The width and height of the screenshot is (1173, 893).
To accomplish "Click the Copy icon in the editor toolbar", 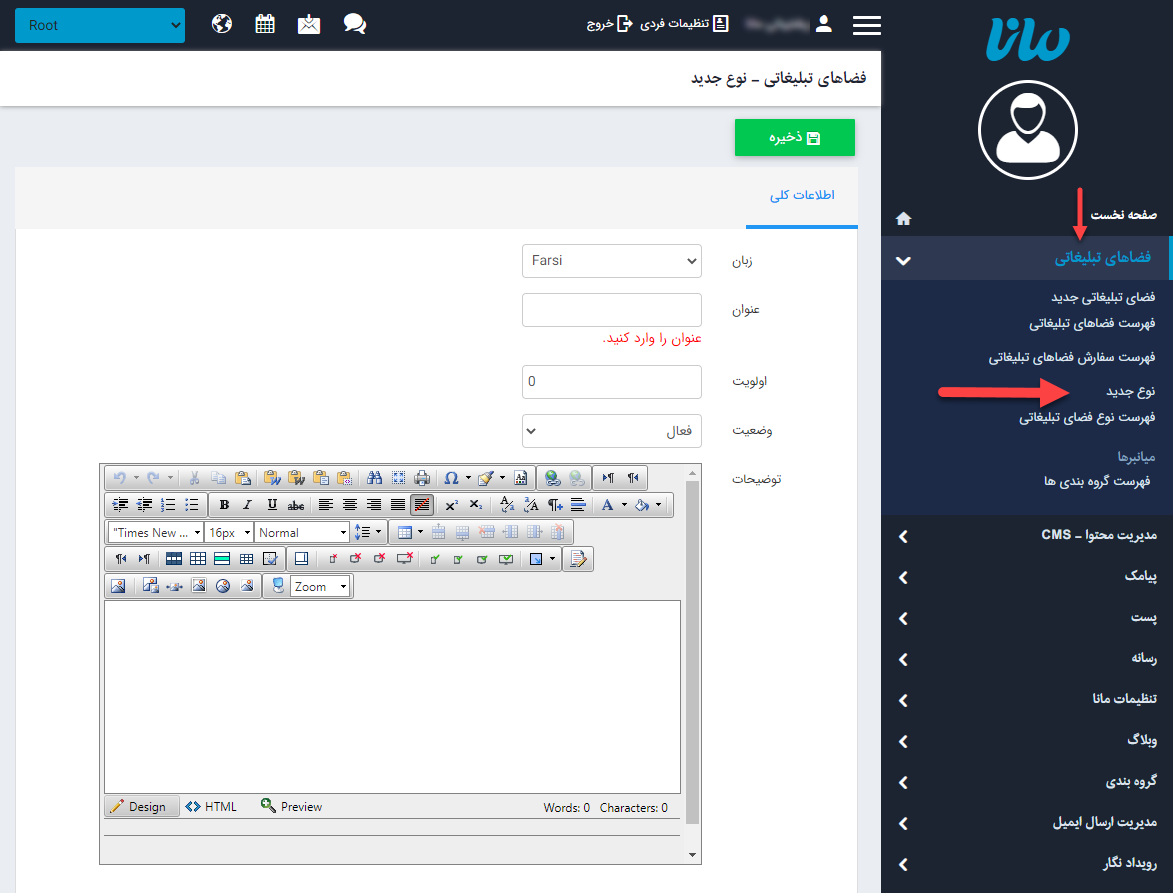I will tap(218, 478).
